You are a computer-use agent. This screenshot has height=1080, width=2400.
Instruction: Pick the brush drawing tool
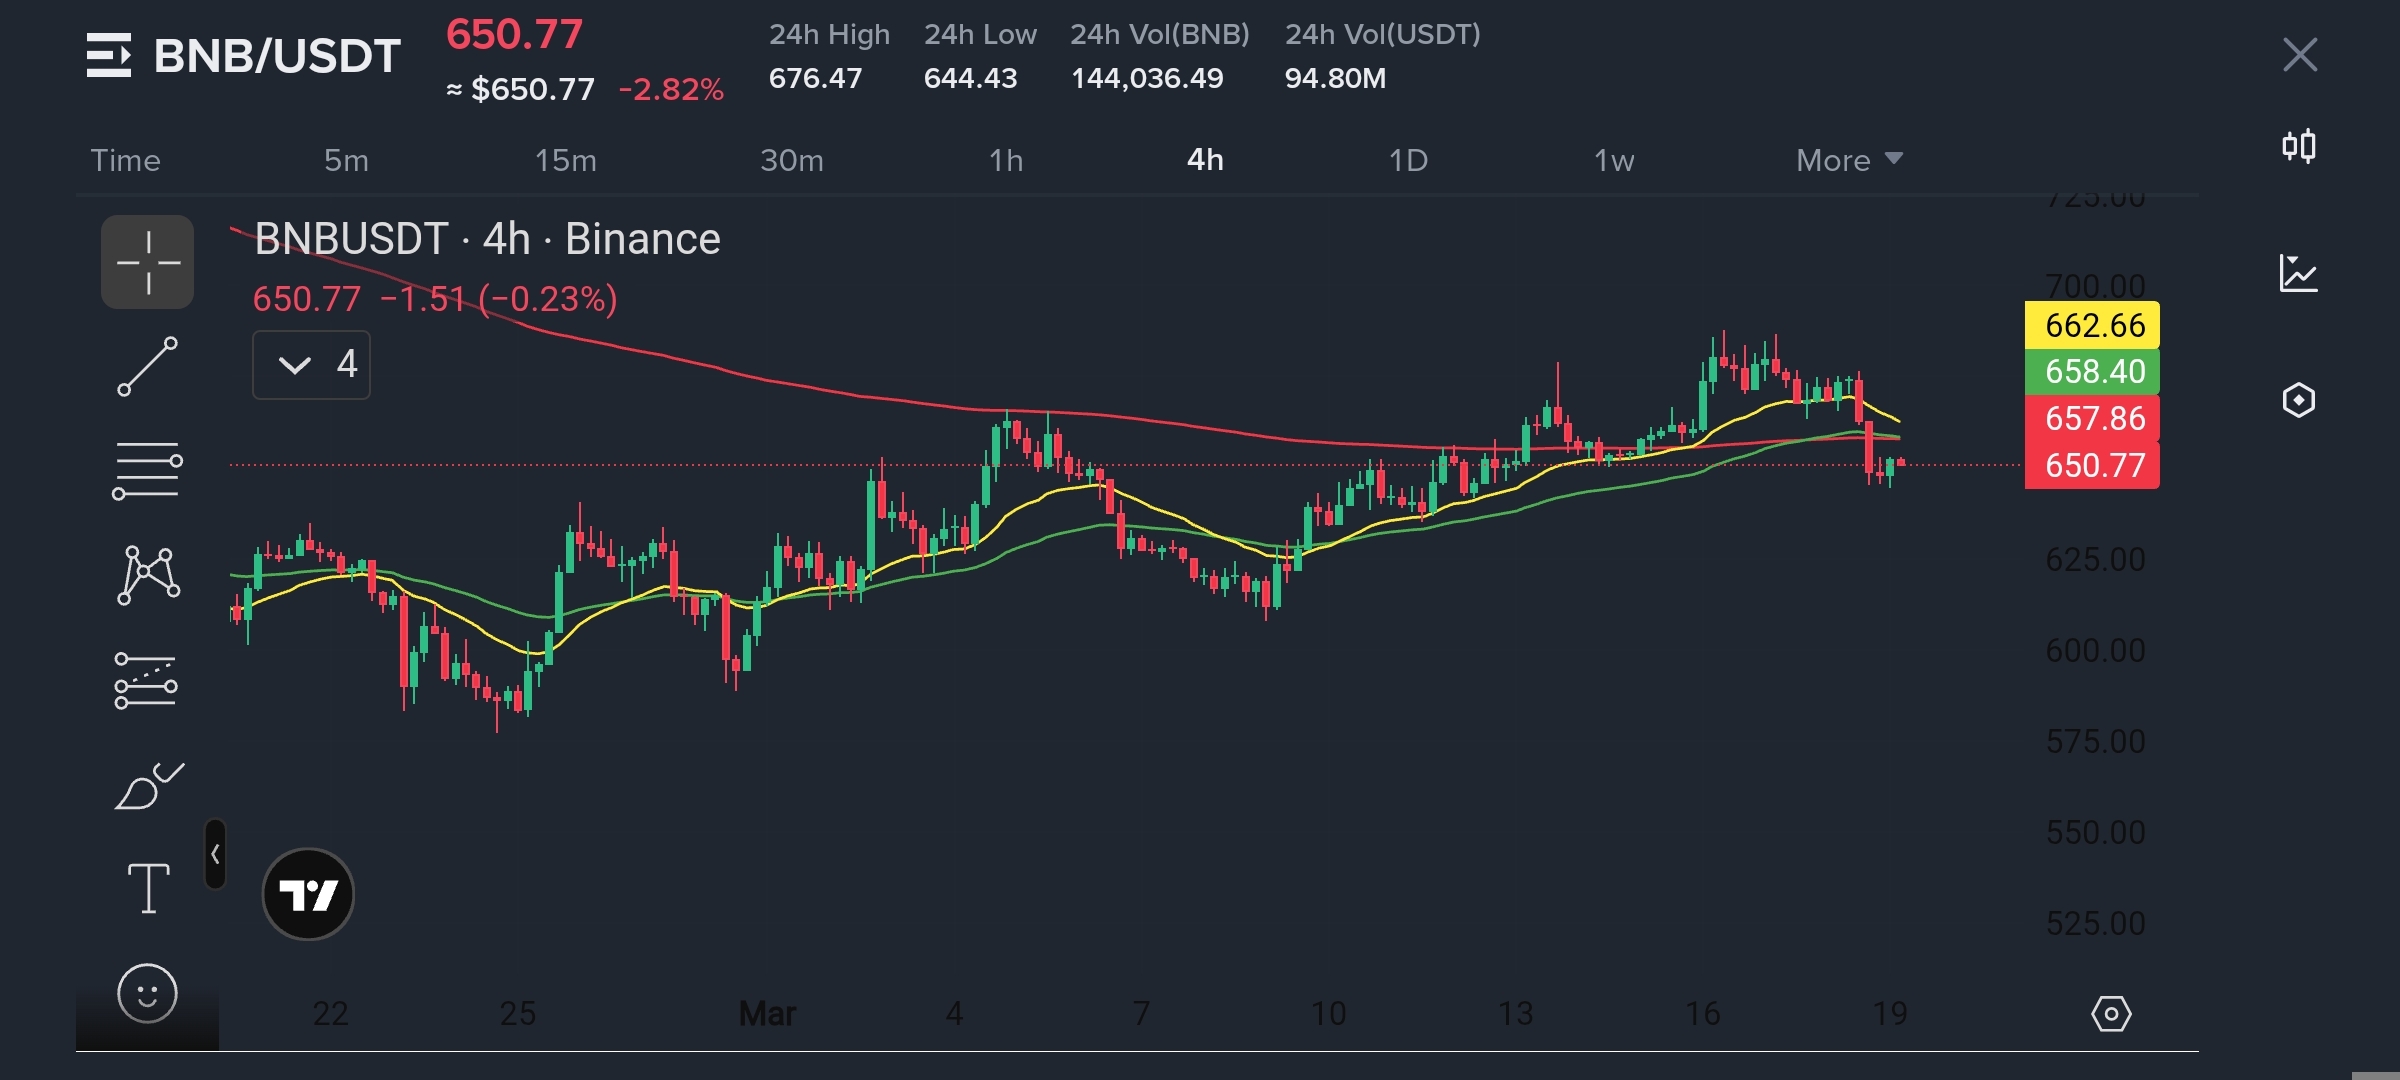tap(148, 786)
